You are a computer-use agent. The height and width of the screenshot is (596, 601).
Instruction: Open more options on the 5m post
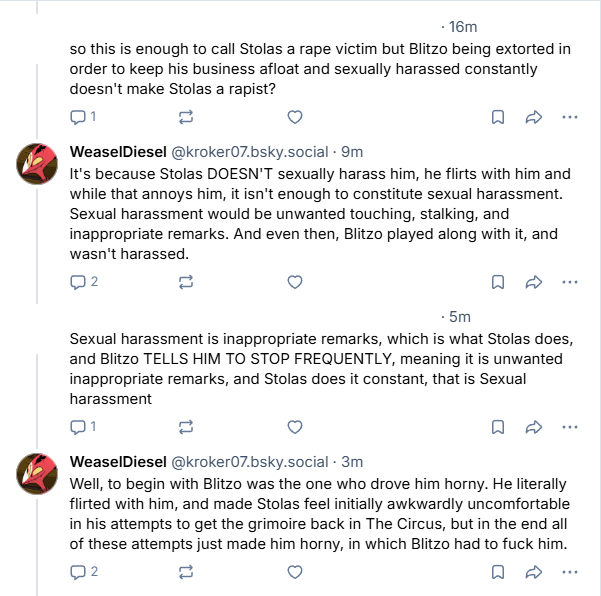click(570, 427)
